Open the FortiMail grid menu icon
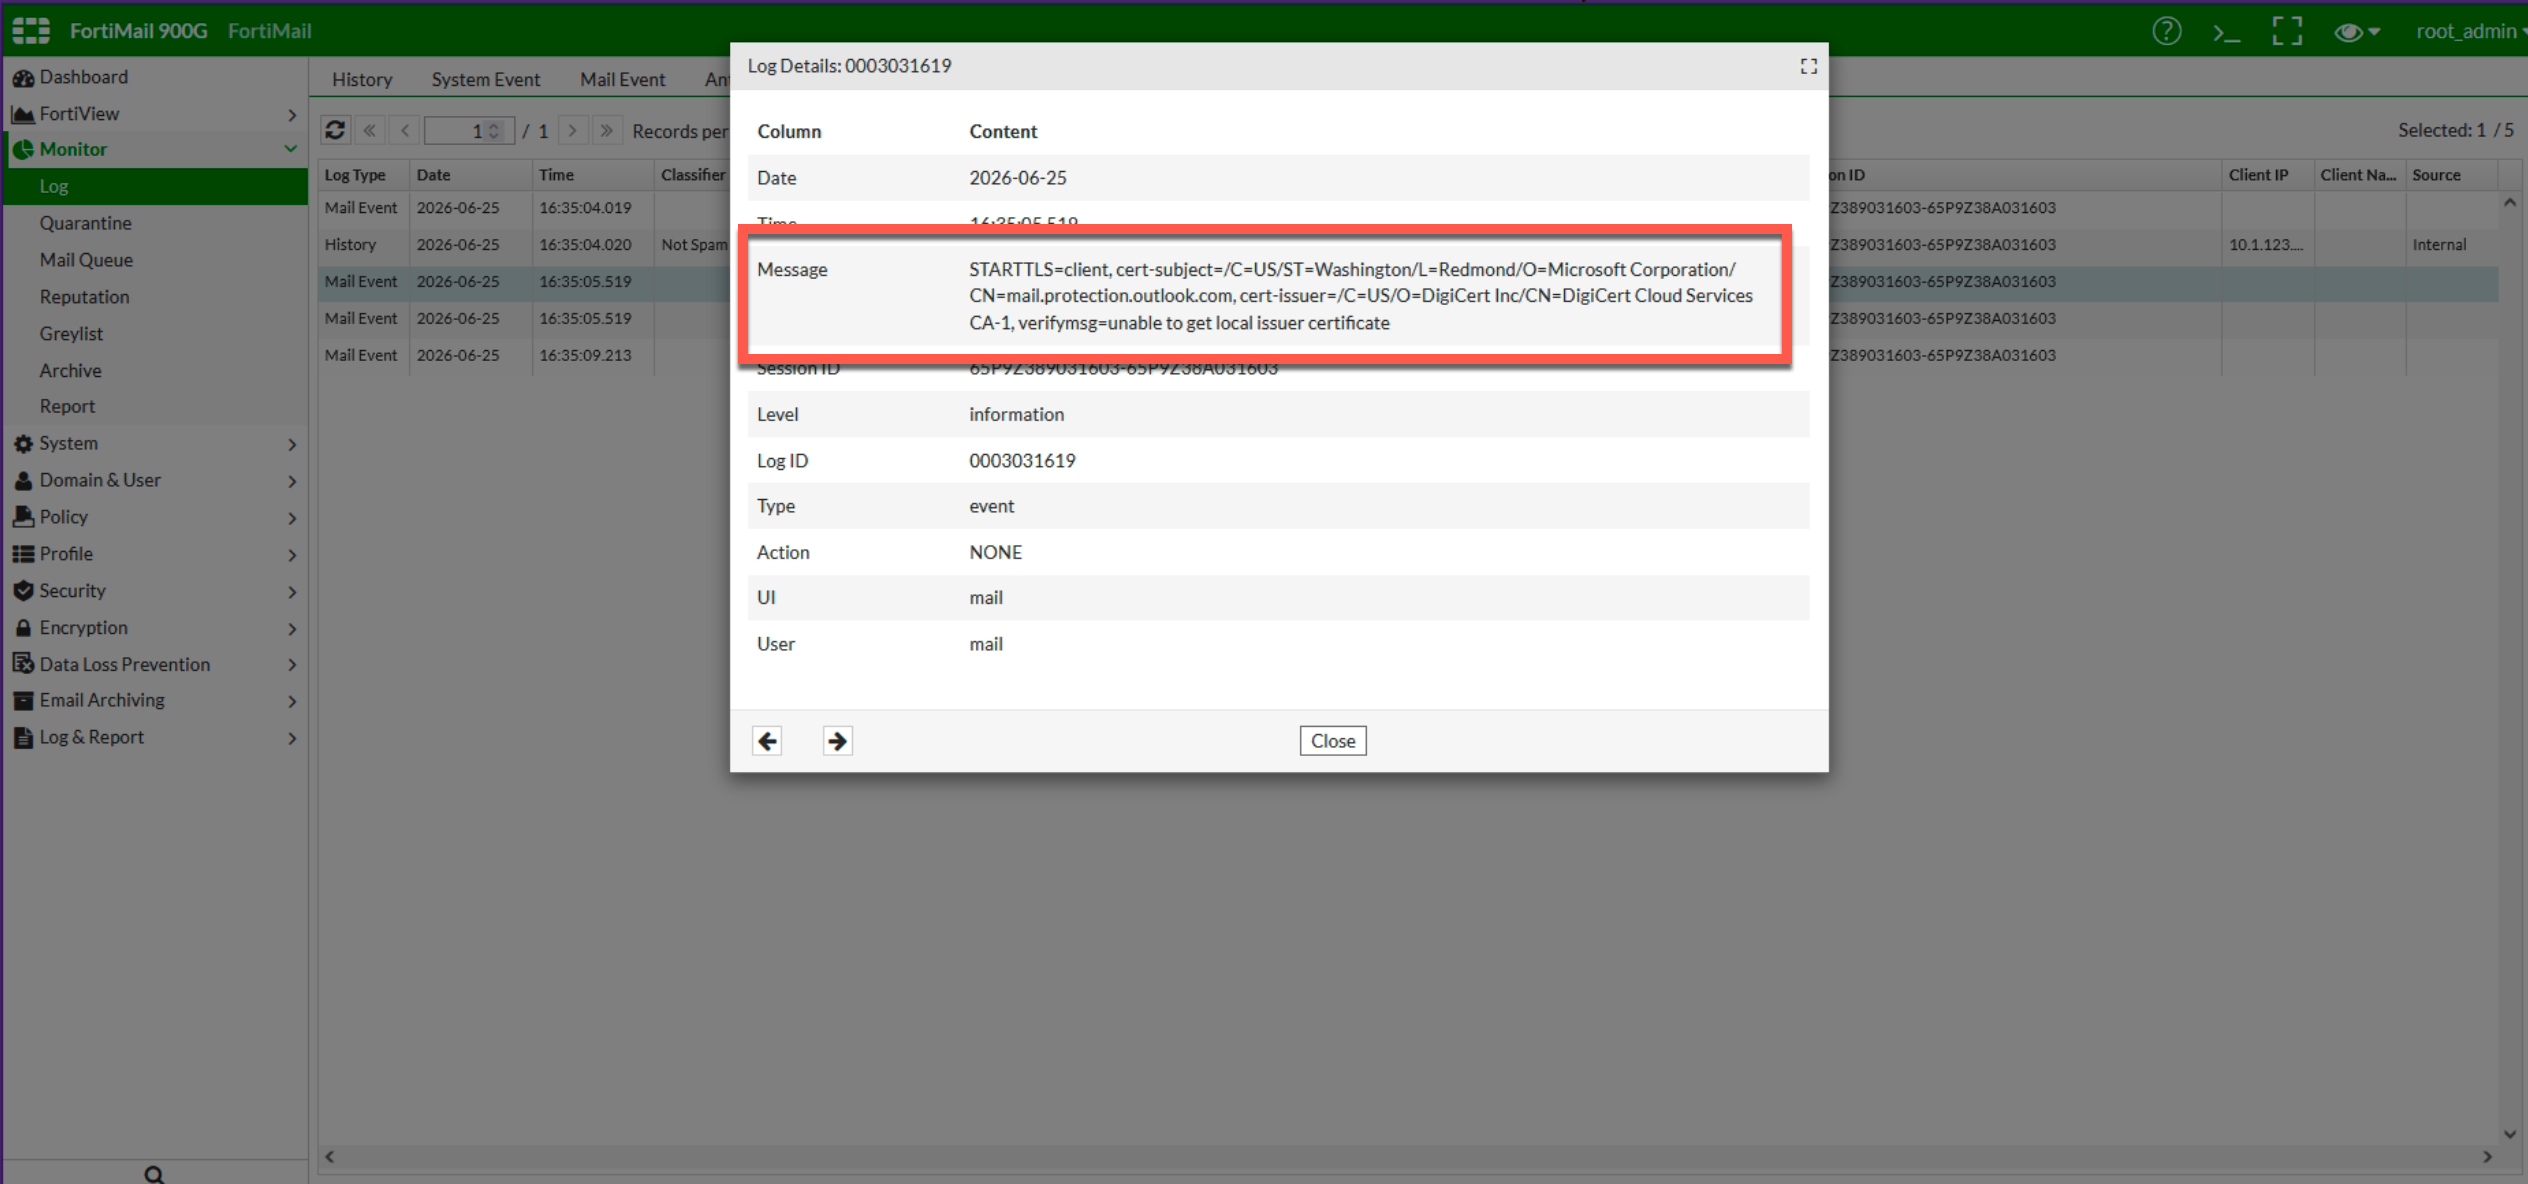The height and width of the screenshot is (1184, 2528). 31,31
